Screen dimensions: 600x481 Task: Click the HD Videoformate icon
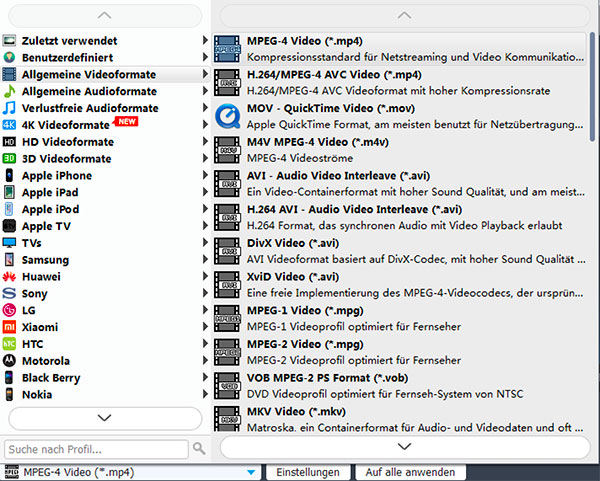pyautogui.click(x=9, y=142)
